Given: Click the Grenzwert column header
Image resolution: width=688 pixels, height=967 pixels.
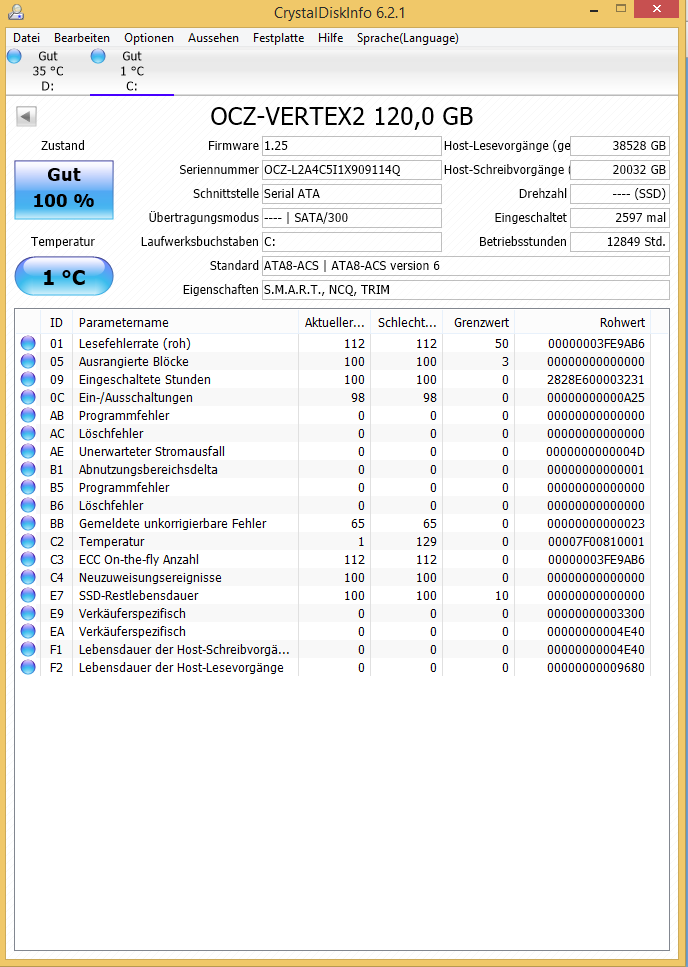Looking at the screenshot, I should pos(478,323).
